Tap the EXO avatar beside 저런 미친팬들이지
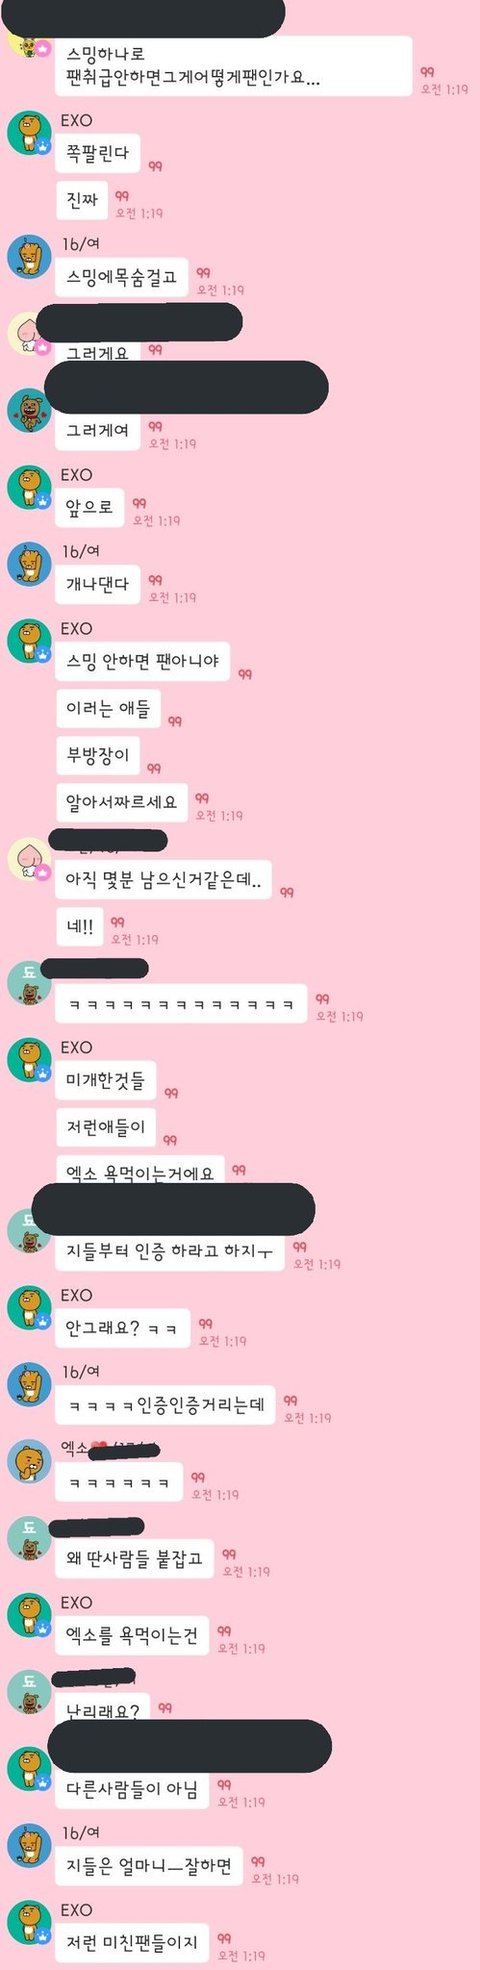Viewport: 480px width, 1970px height. pos(29,1923)
